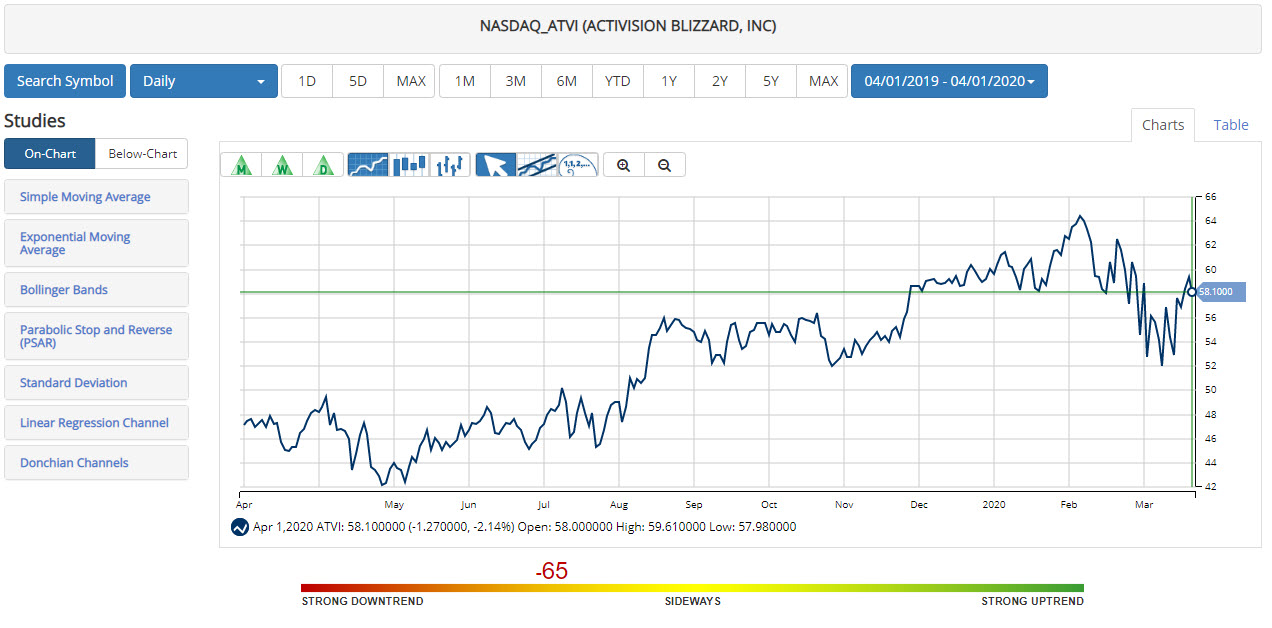Select the trend channel drawing tool

point(536,165)
